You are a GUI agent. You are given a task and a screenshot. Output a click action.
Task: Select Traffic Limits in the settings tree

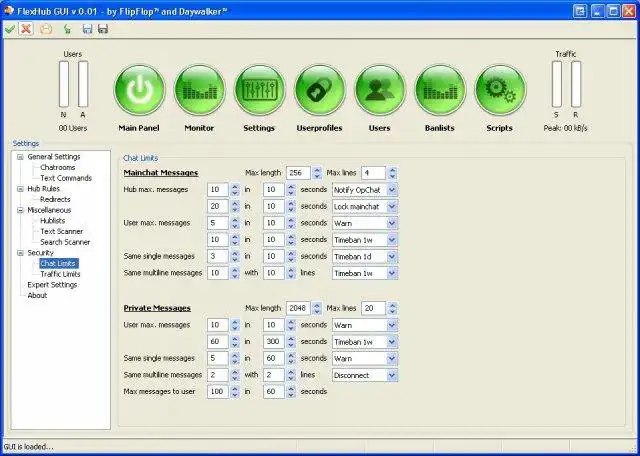click(x=60, y=274)
